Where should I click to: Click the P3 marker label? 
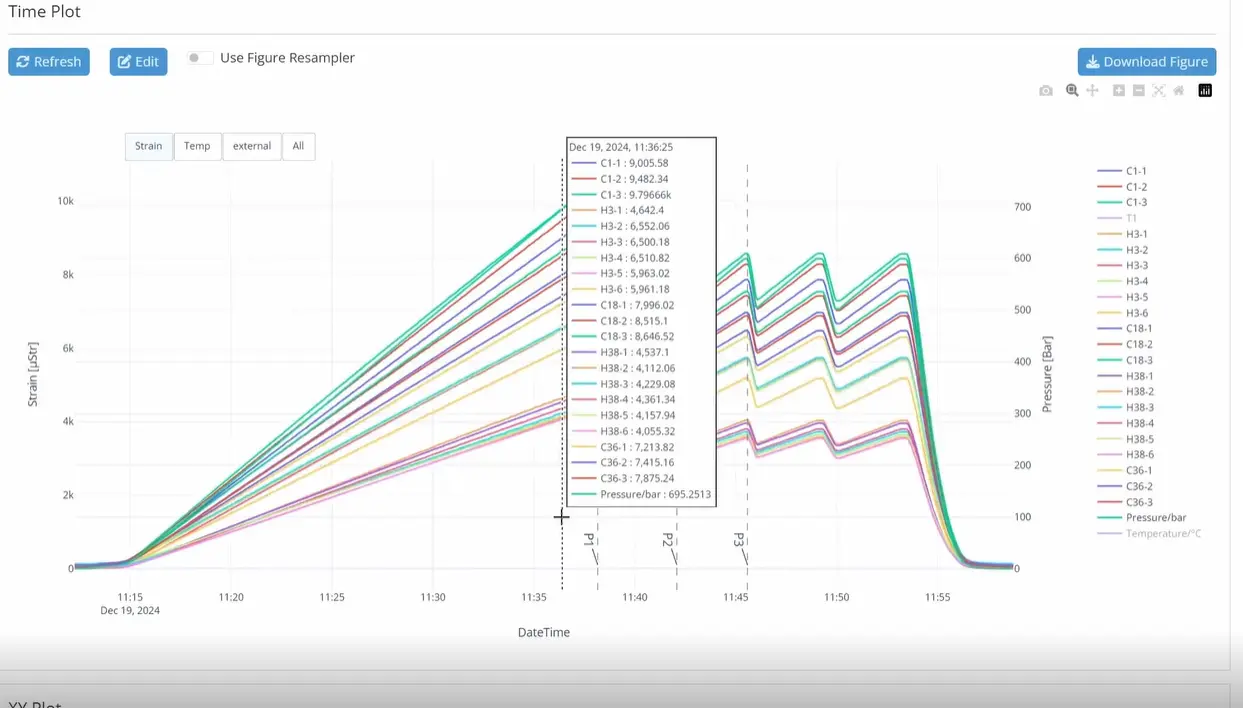(739, 541)
